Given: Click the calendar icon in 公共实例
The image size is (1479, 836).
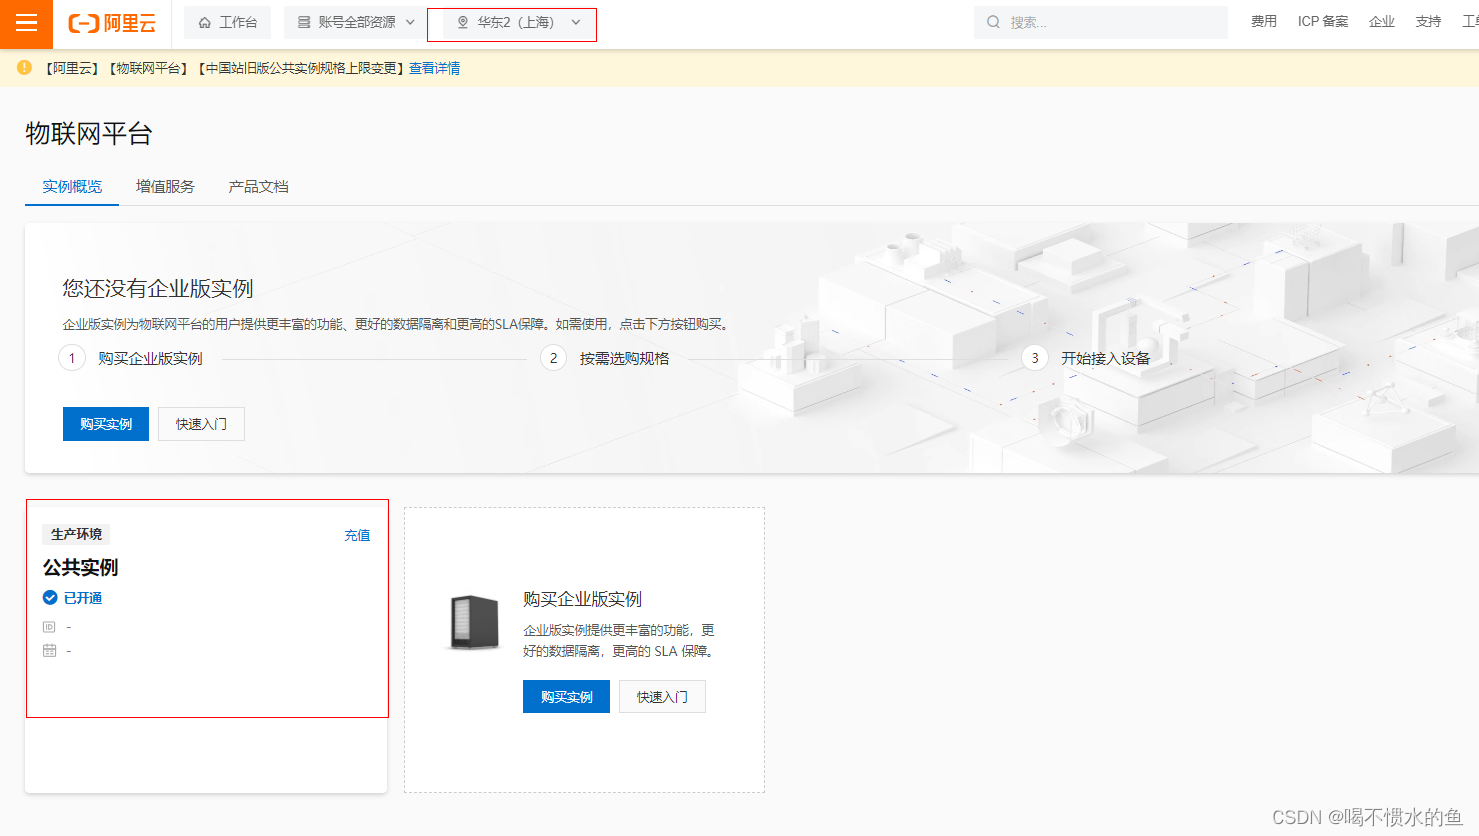Looking at the screenshot, I should (49, 651).
